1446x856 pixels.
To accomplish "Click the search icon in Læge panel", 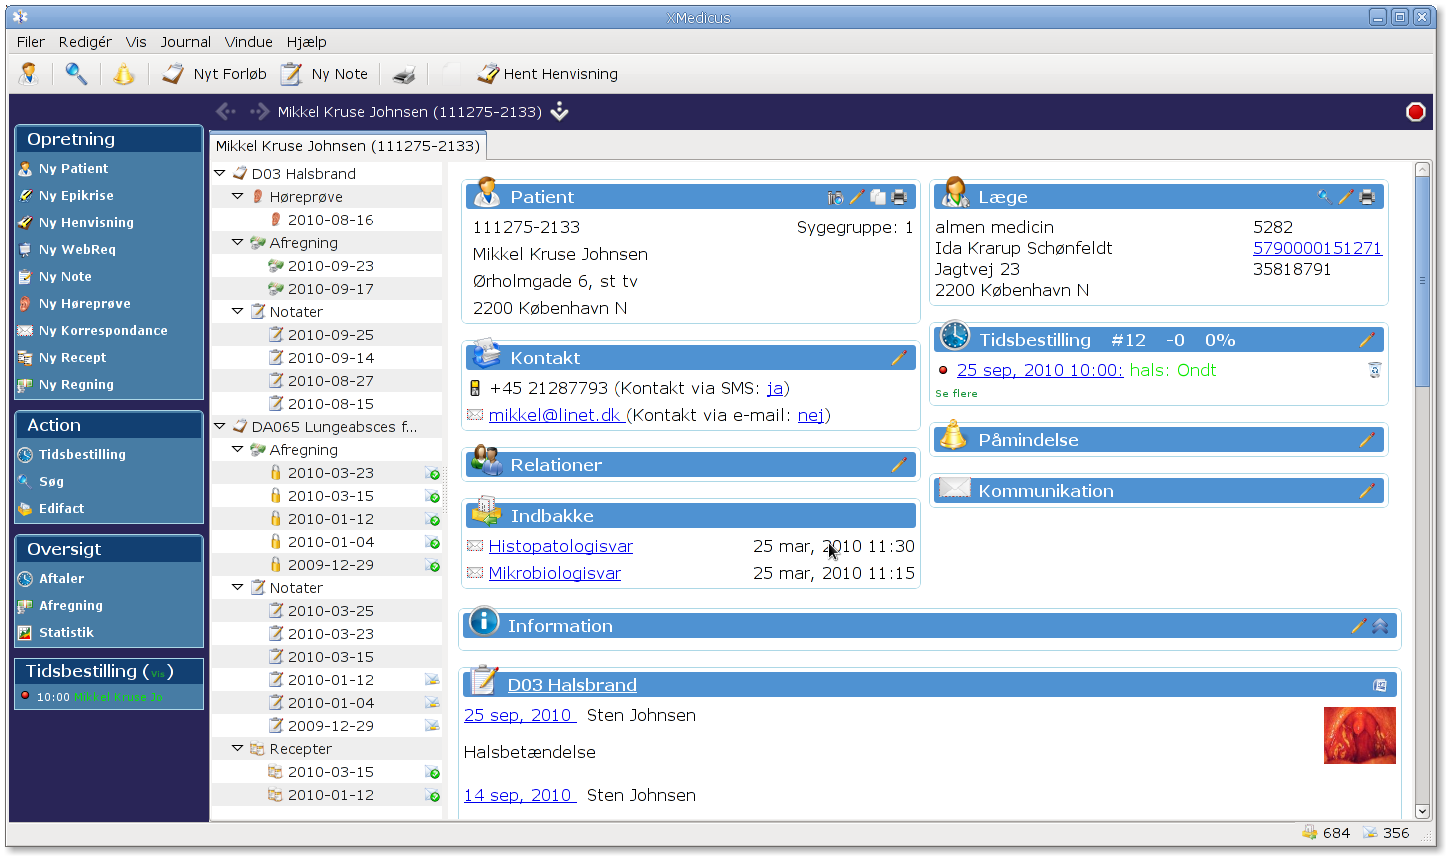I will click(x=1324, y=197).
